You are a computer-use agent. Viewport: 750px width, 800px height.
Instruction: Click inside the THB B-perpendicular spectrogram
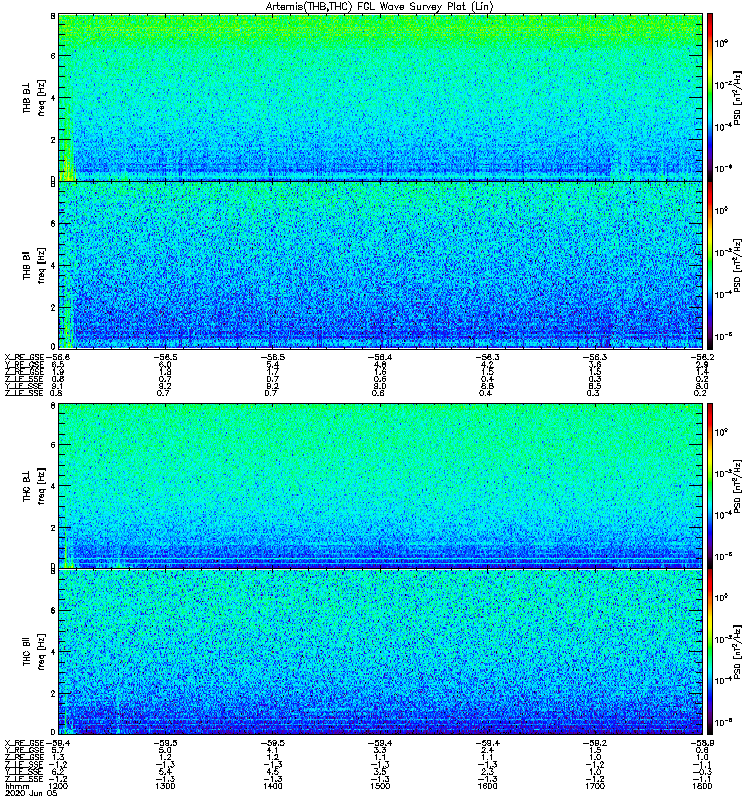380,97
